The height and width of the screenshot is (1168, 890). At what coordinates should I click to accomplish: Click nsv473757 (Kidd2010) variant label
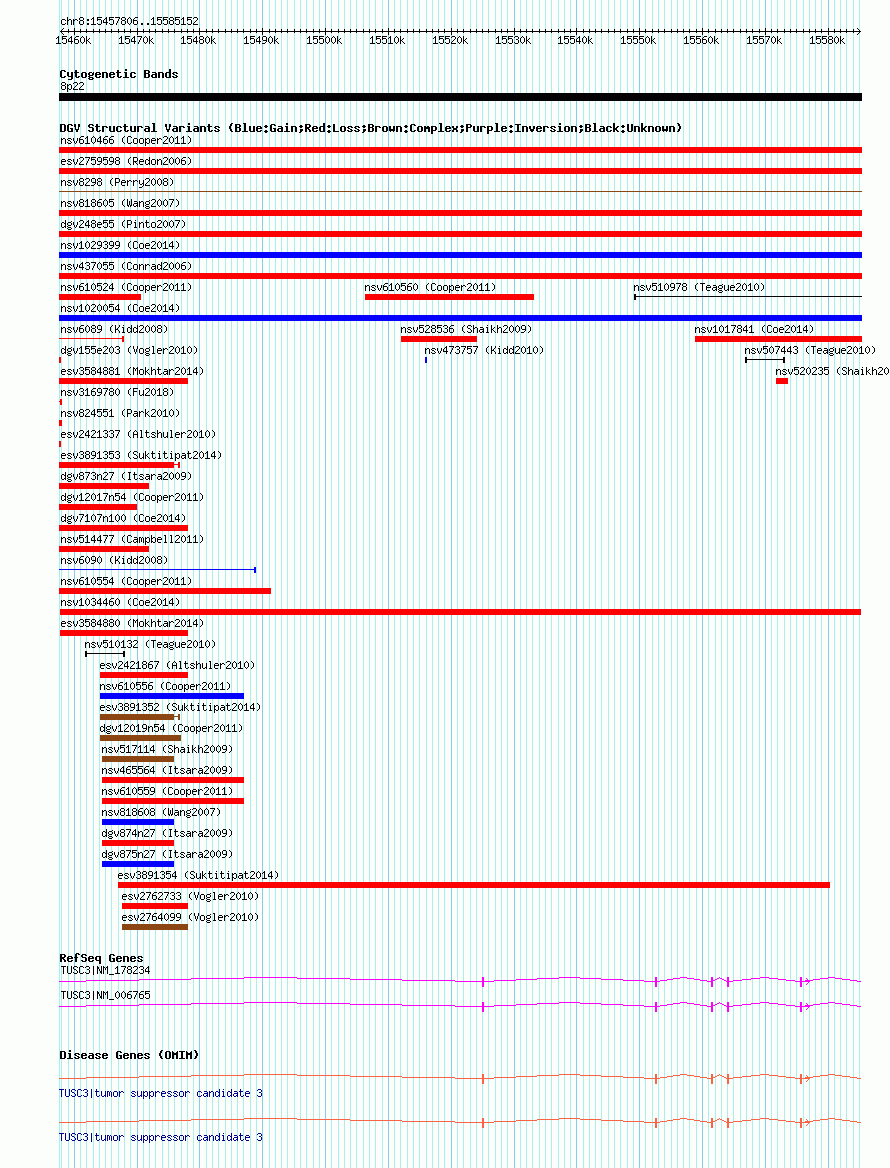tap(484, 349)
